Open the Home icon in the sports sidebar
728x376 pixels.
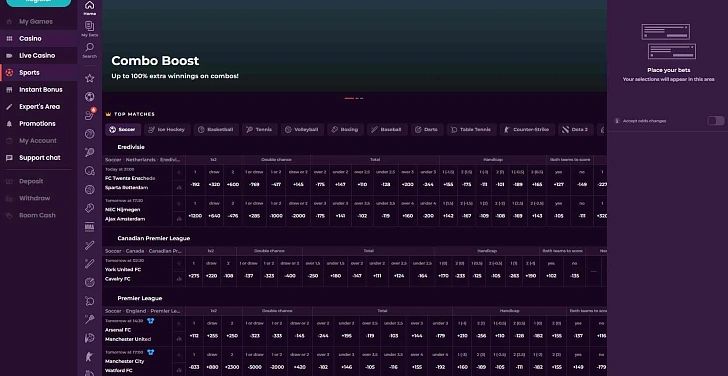pyautogui.click(x=90, y=8)
